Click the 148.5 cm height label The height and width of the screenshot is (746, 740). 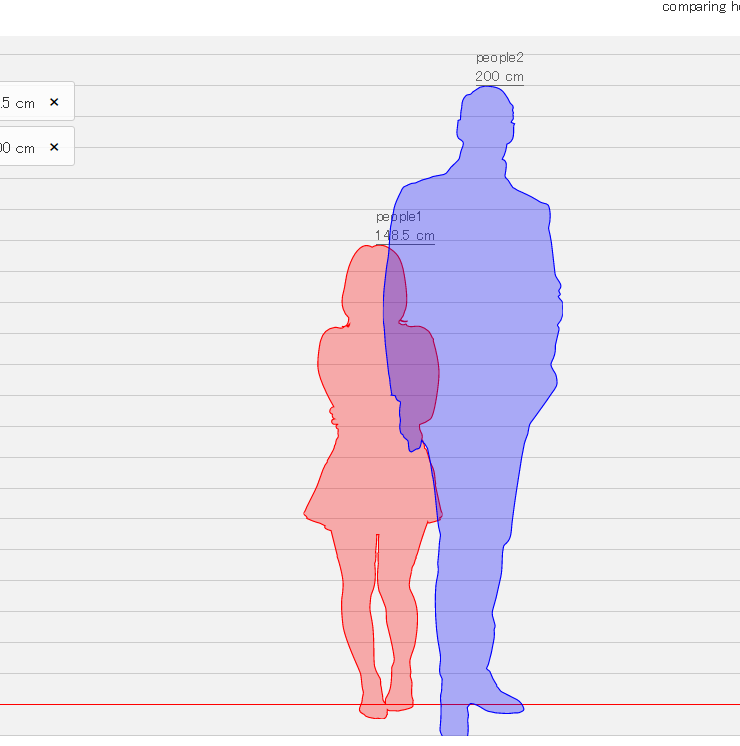point(405,236)
